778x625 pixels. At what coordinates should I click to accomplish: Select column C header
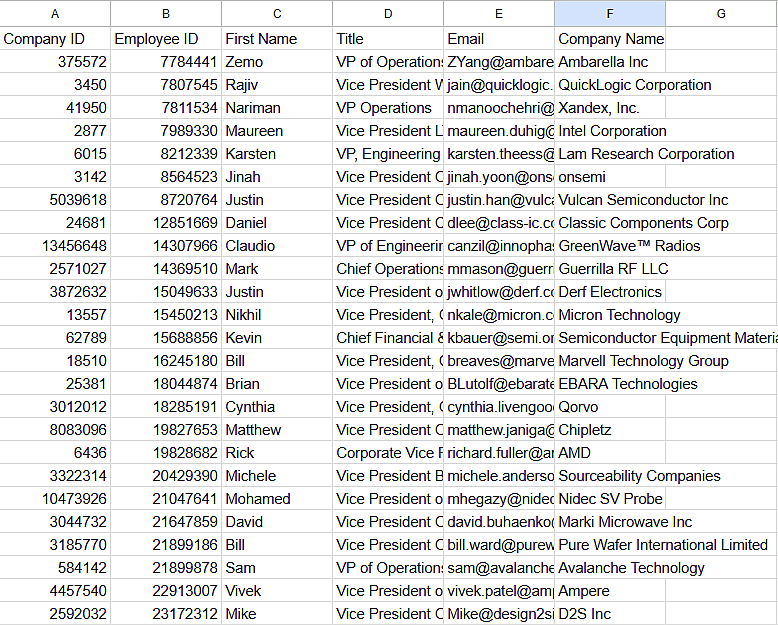coord(277,13)
